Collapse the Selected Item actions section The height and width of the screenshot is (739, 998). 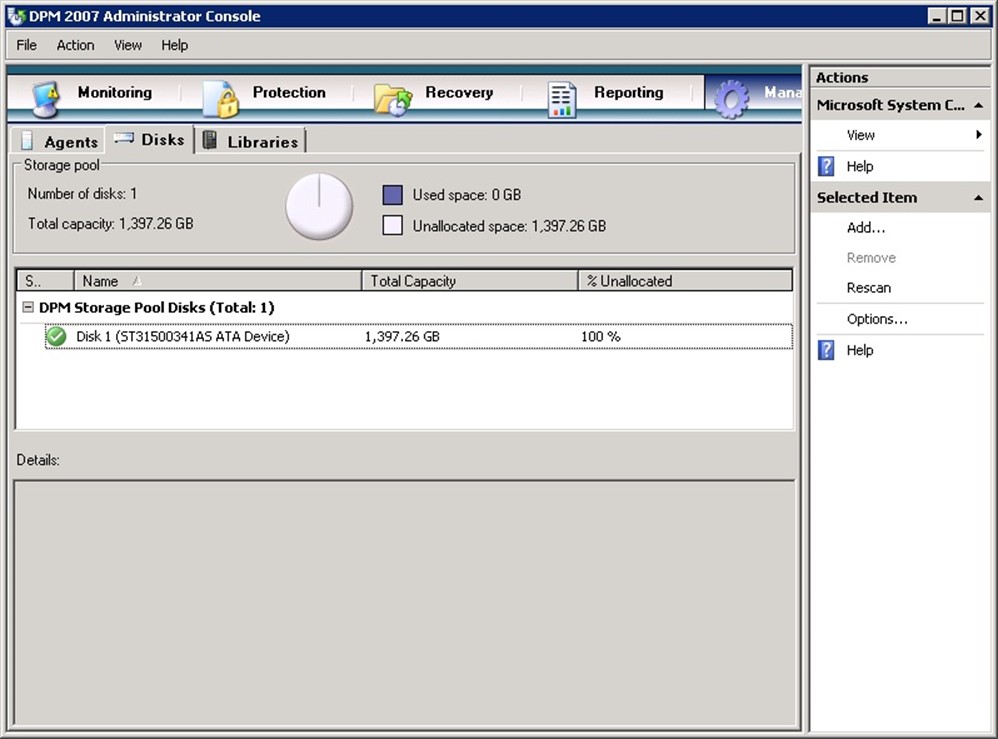(977, 198)
